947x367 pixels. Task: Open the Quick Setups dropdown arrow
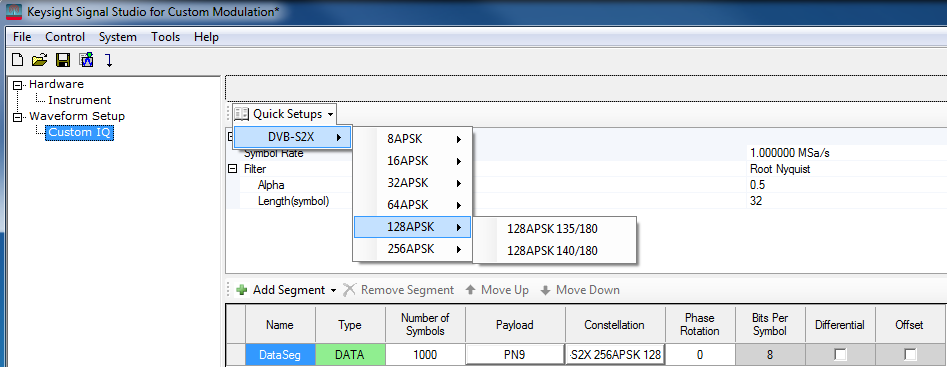[330, 114]
